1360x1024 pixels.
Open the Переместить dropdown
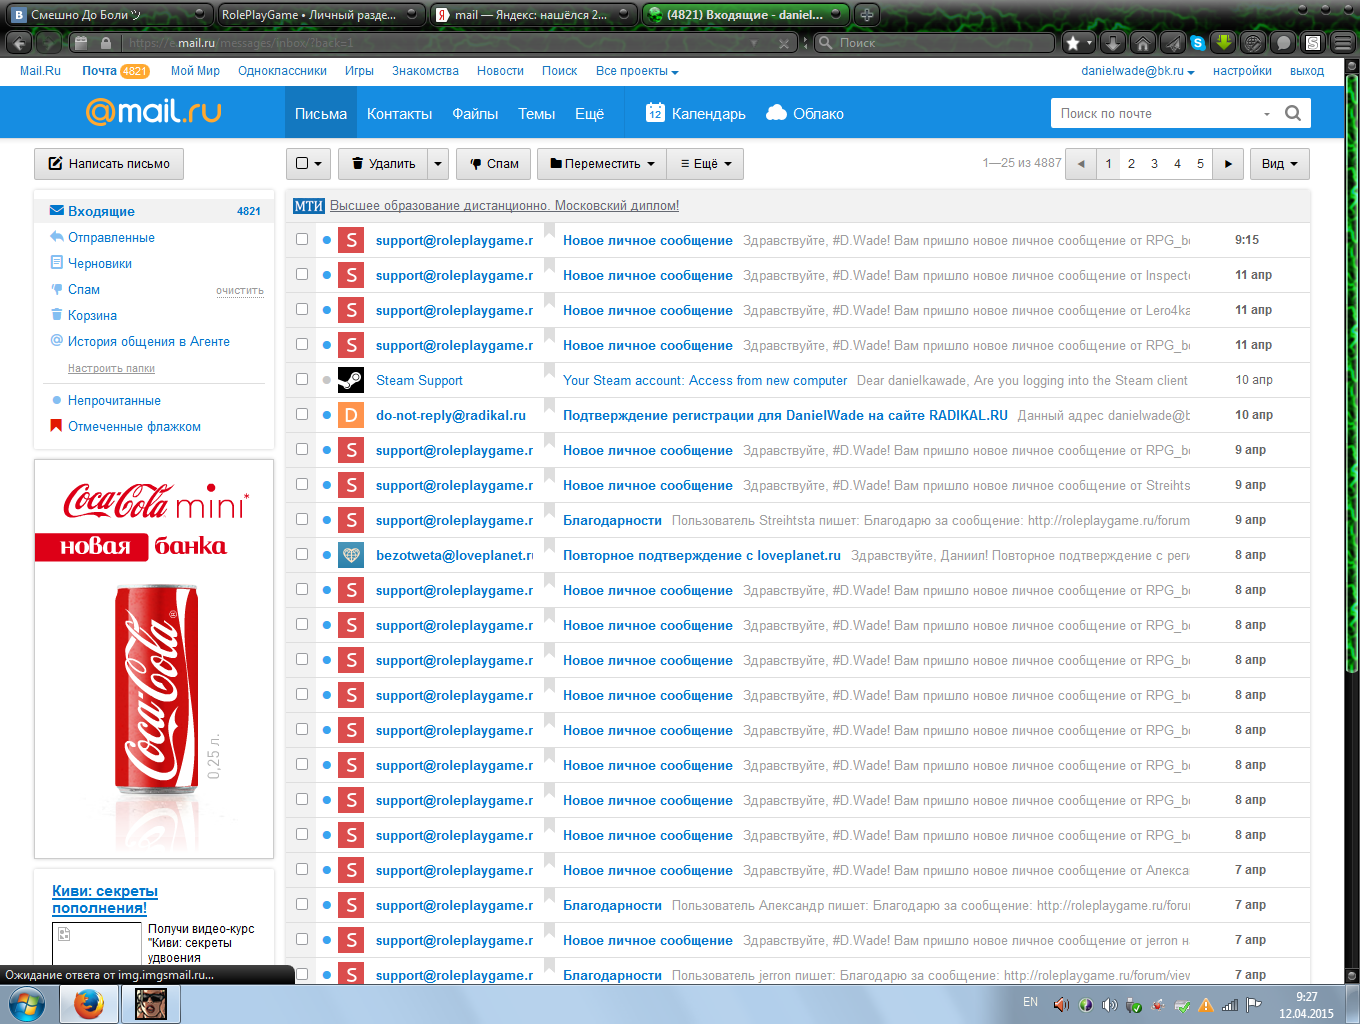(x=602, y=164)
